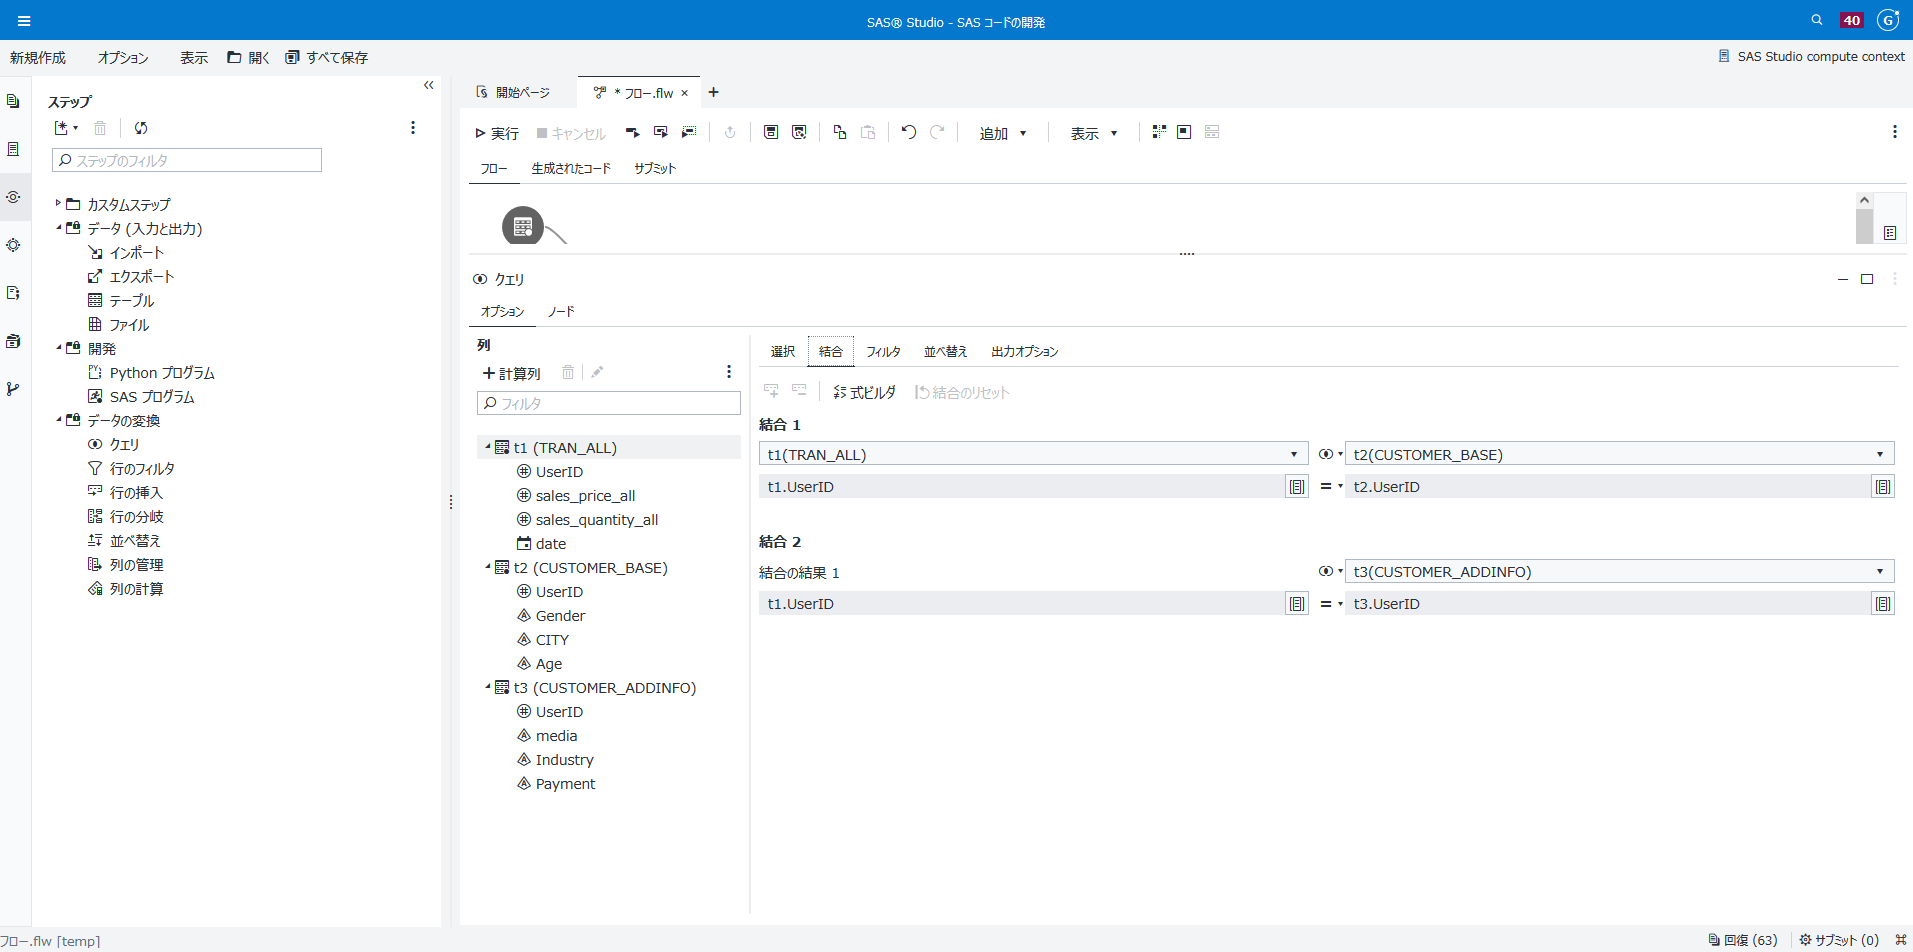Click the fit-to-window view icon
This screenshot has width=1913, height=952.
pyautogui.click(x=1184, y=132)
